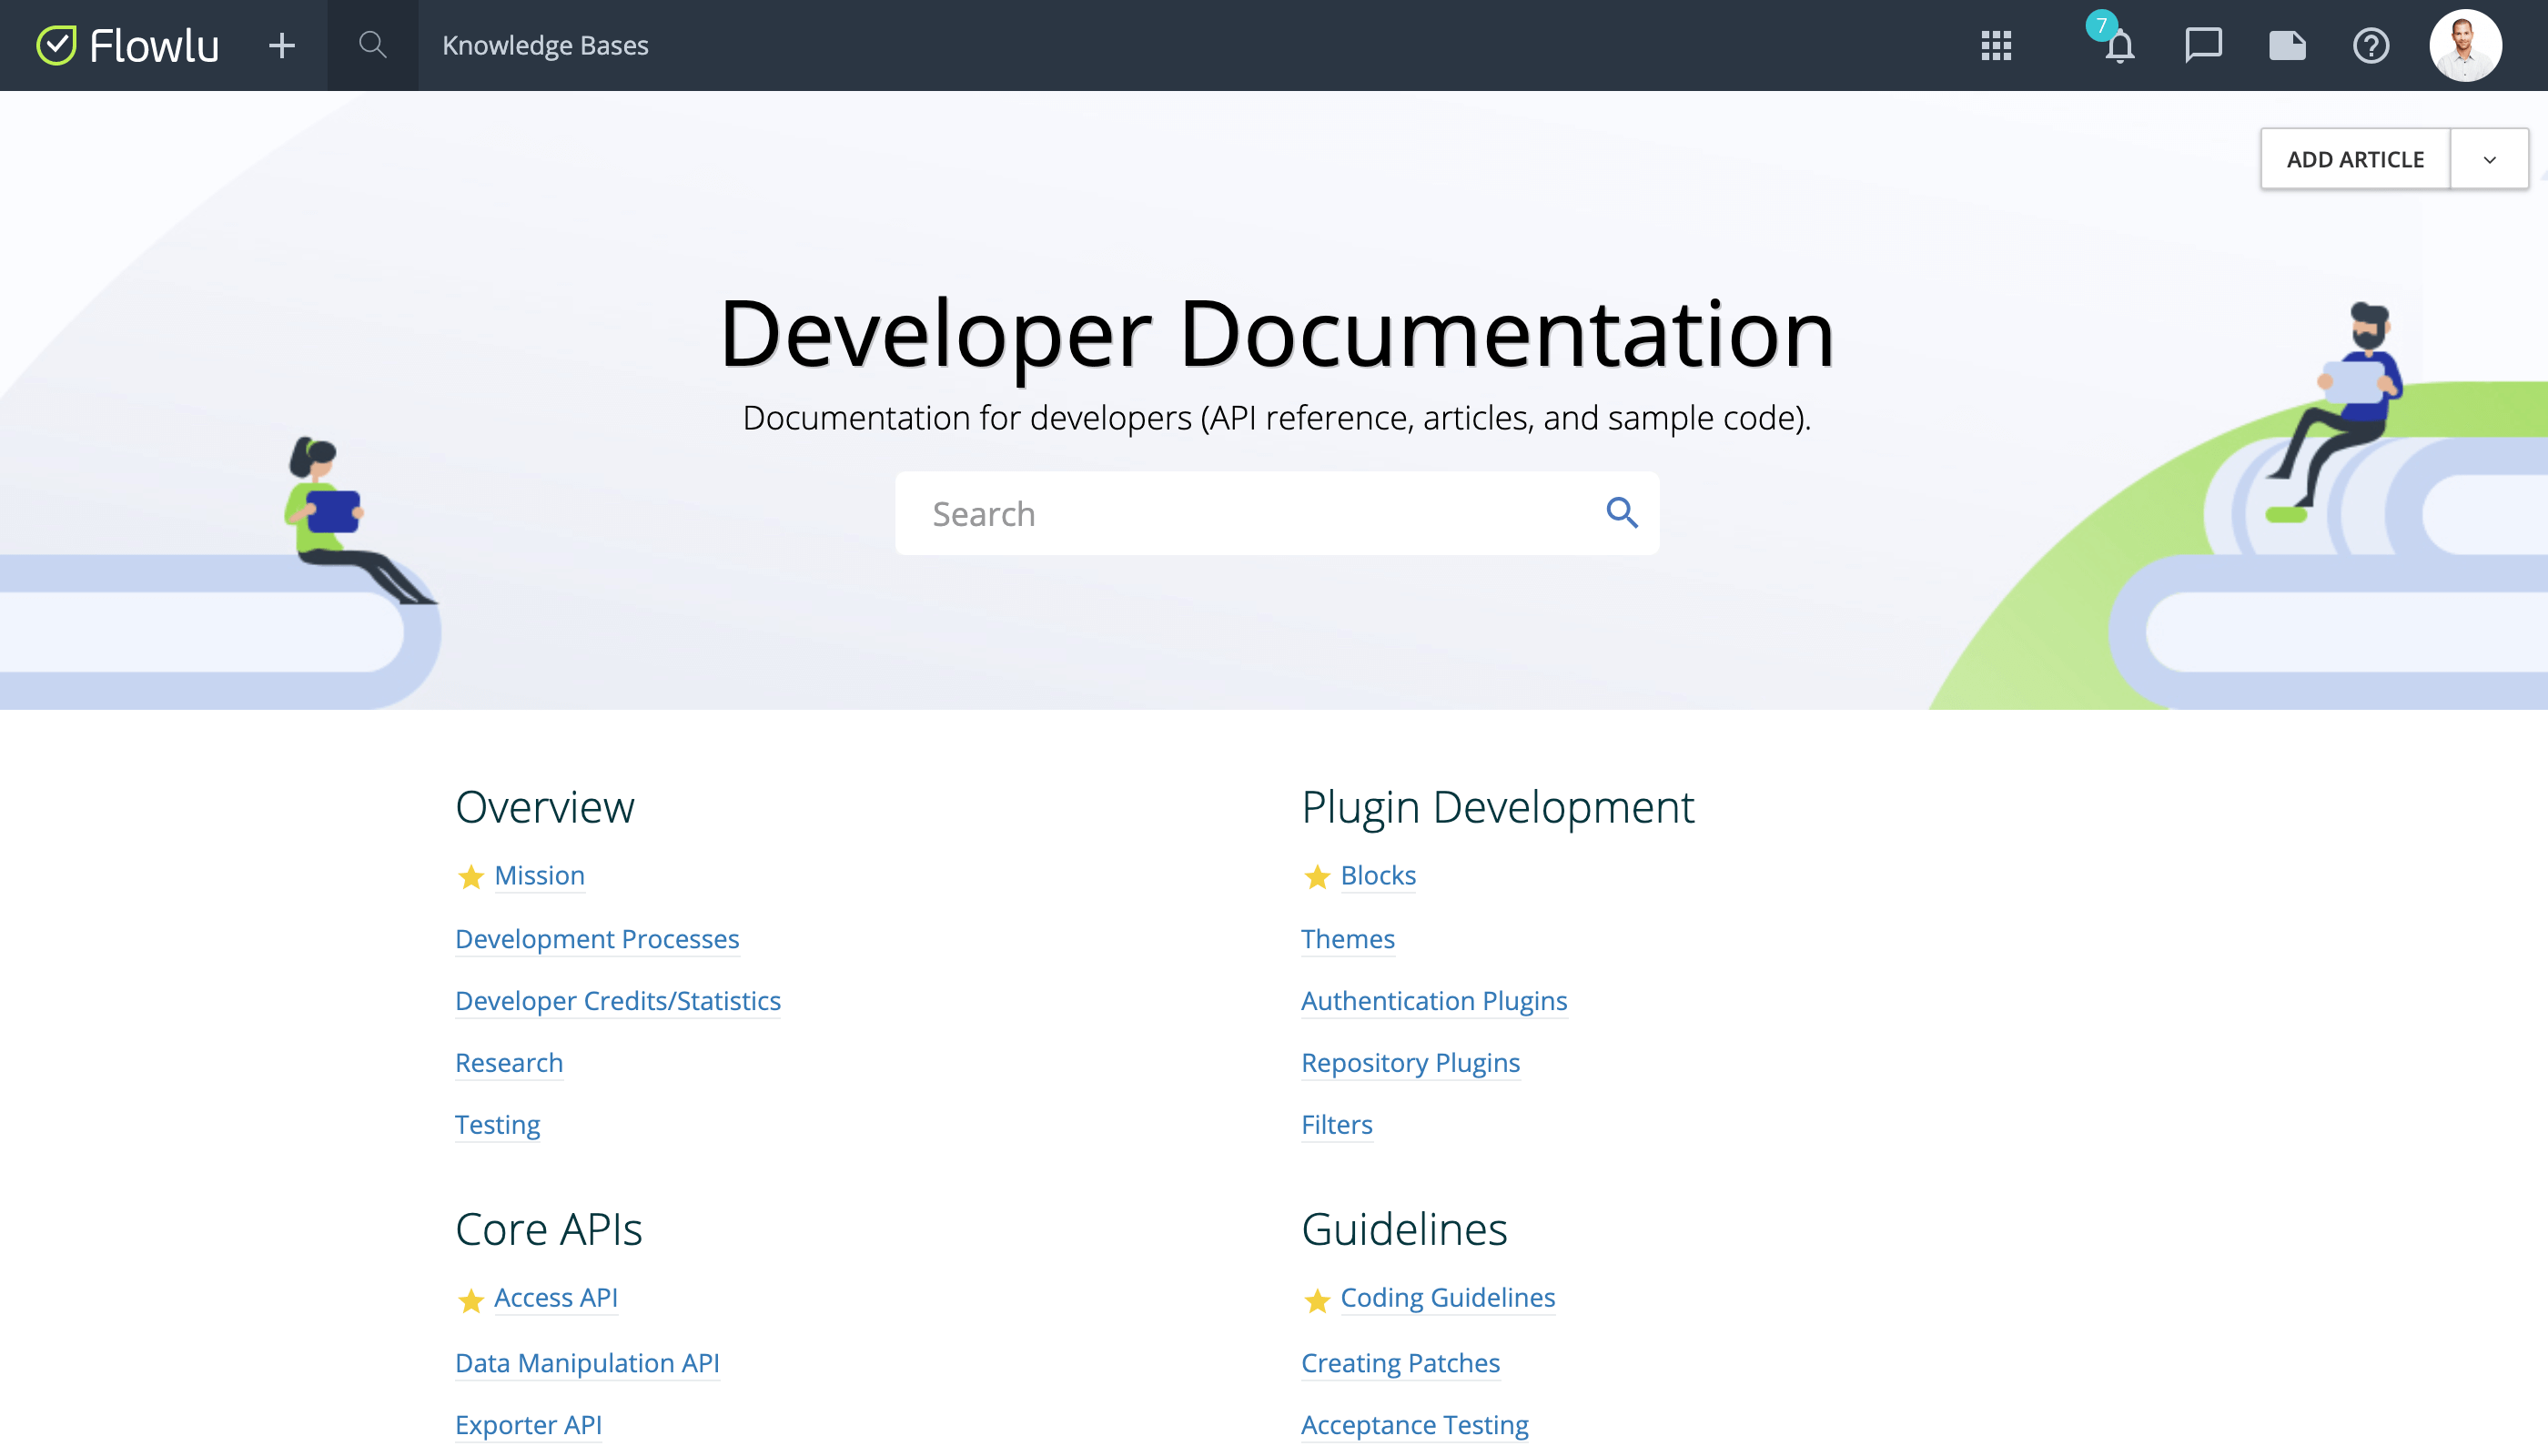Click the Add Article button
This screenshot has width=2548, height=1456.
coord(2355,159)
